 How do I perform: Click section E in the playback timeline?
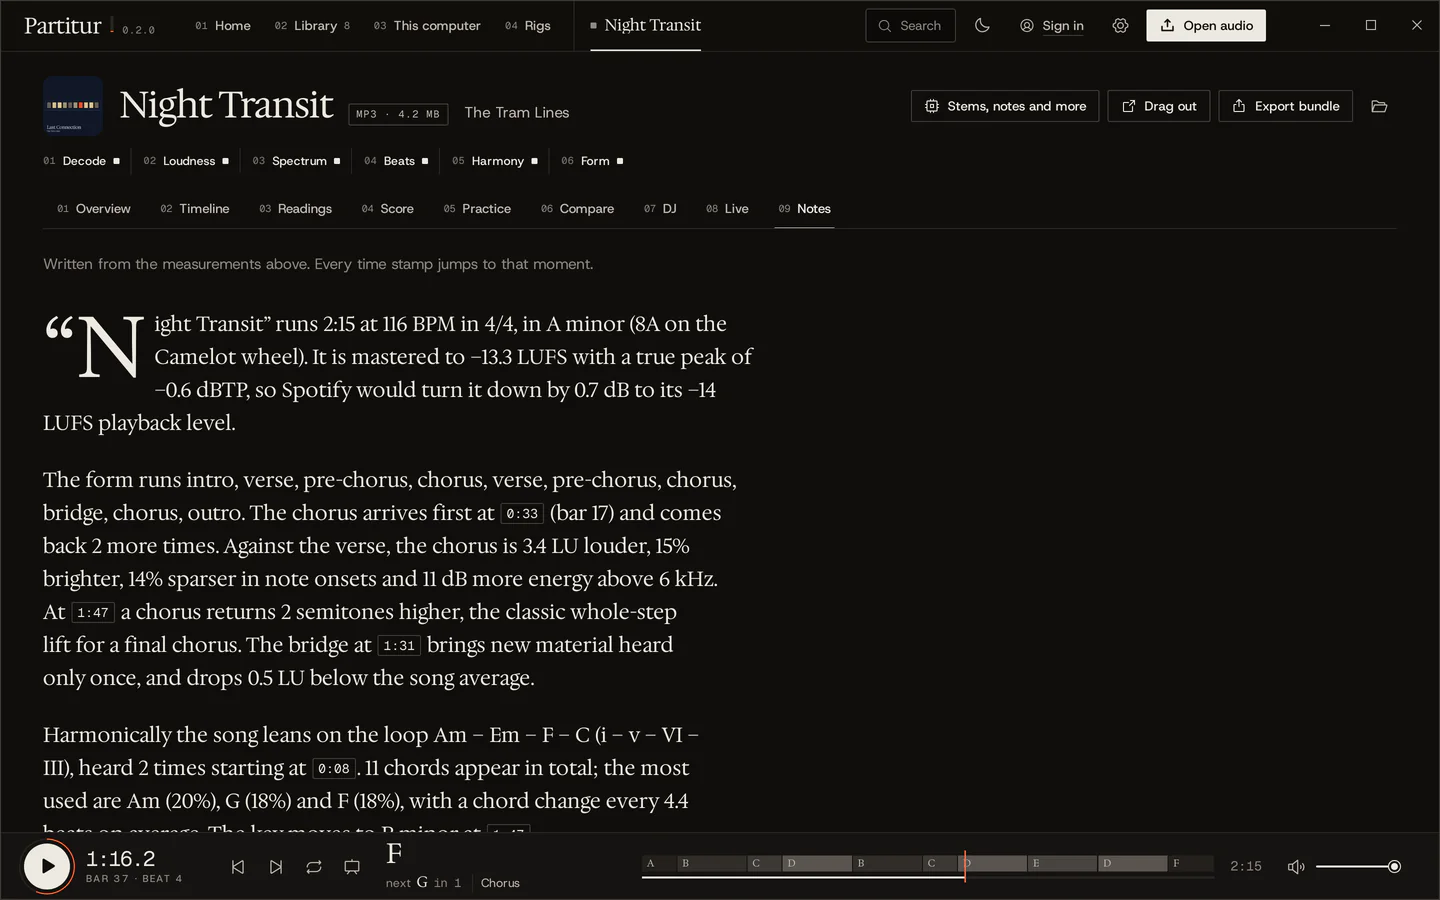[x=1061, y=863]
